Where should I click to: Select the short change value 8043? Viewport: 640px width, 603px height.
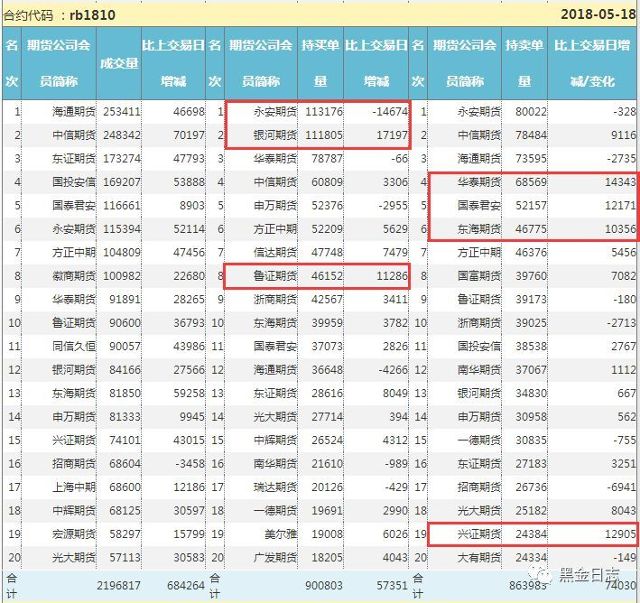click(x=623, y=511)
